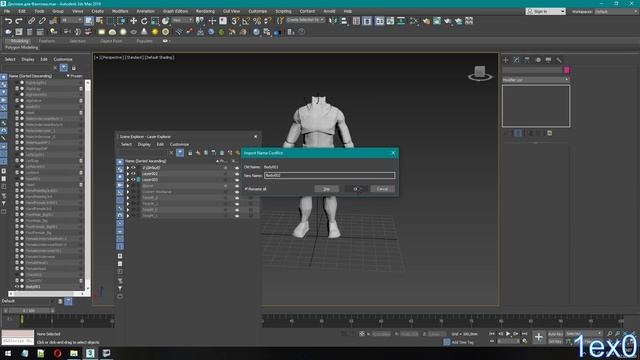This screenshot has width=640, height=360.
Task: Open the Opera browser taskbar icon
Action: [57, 353]
